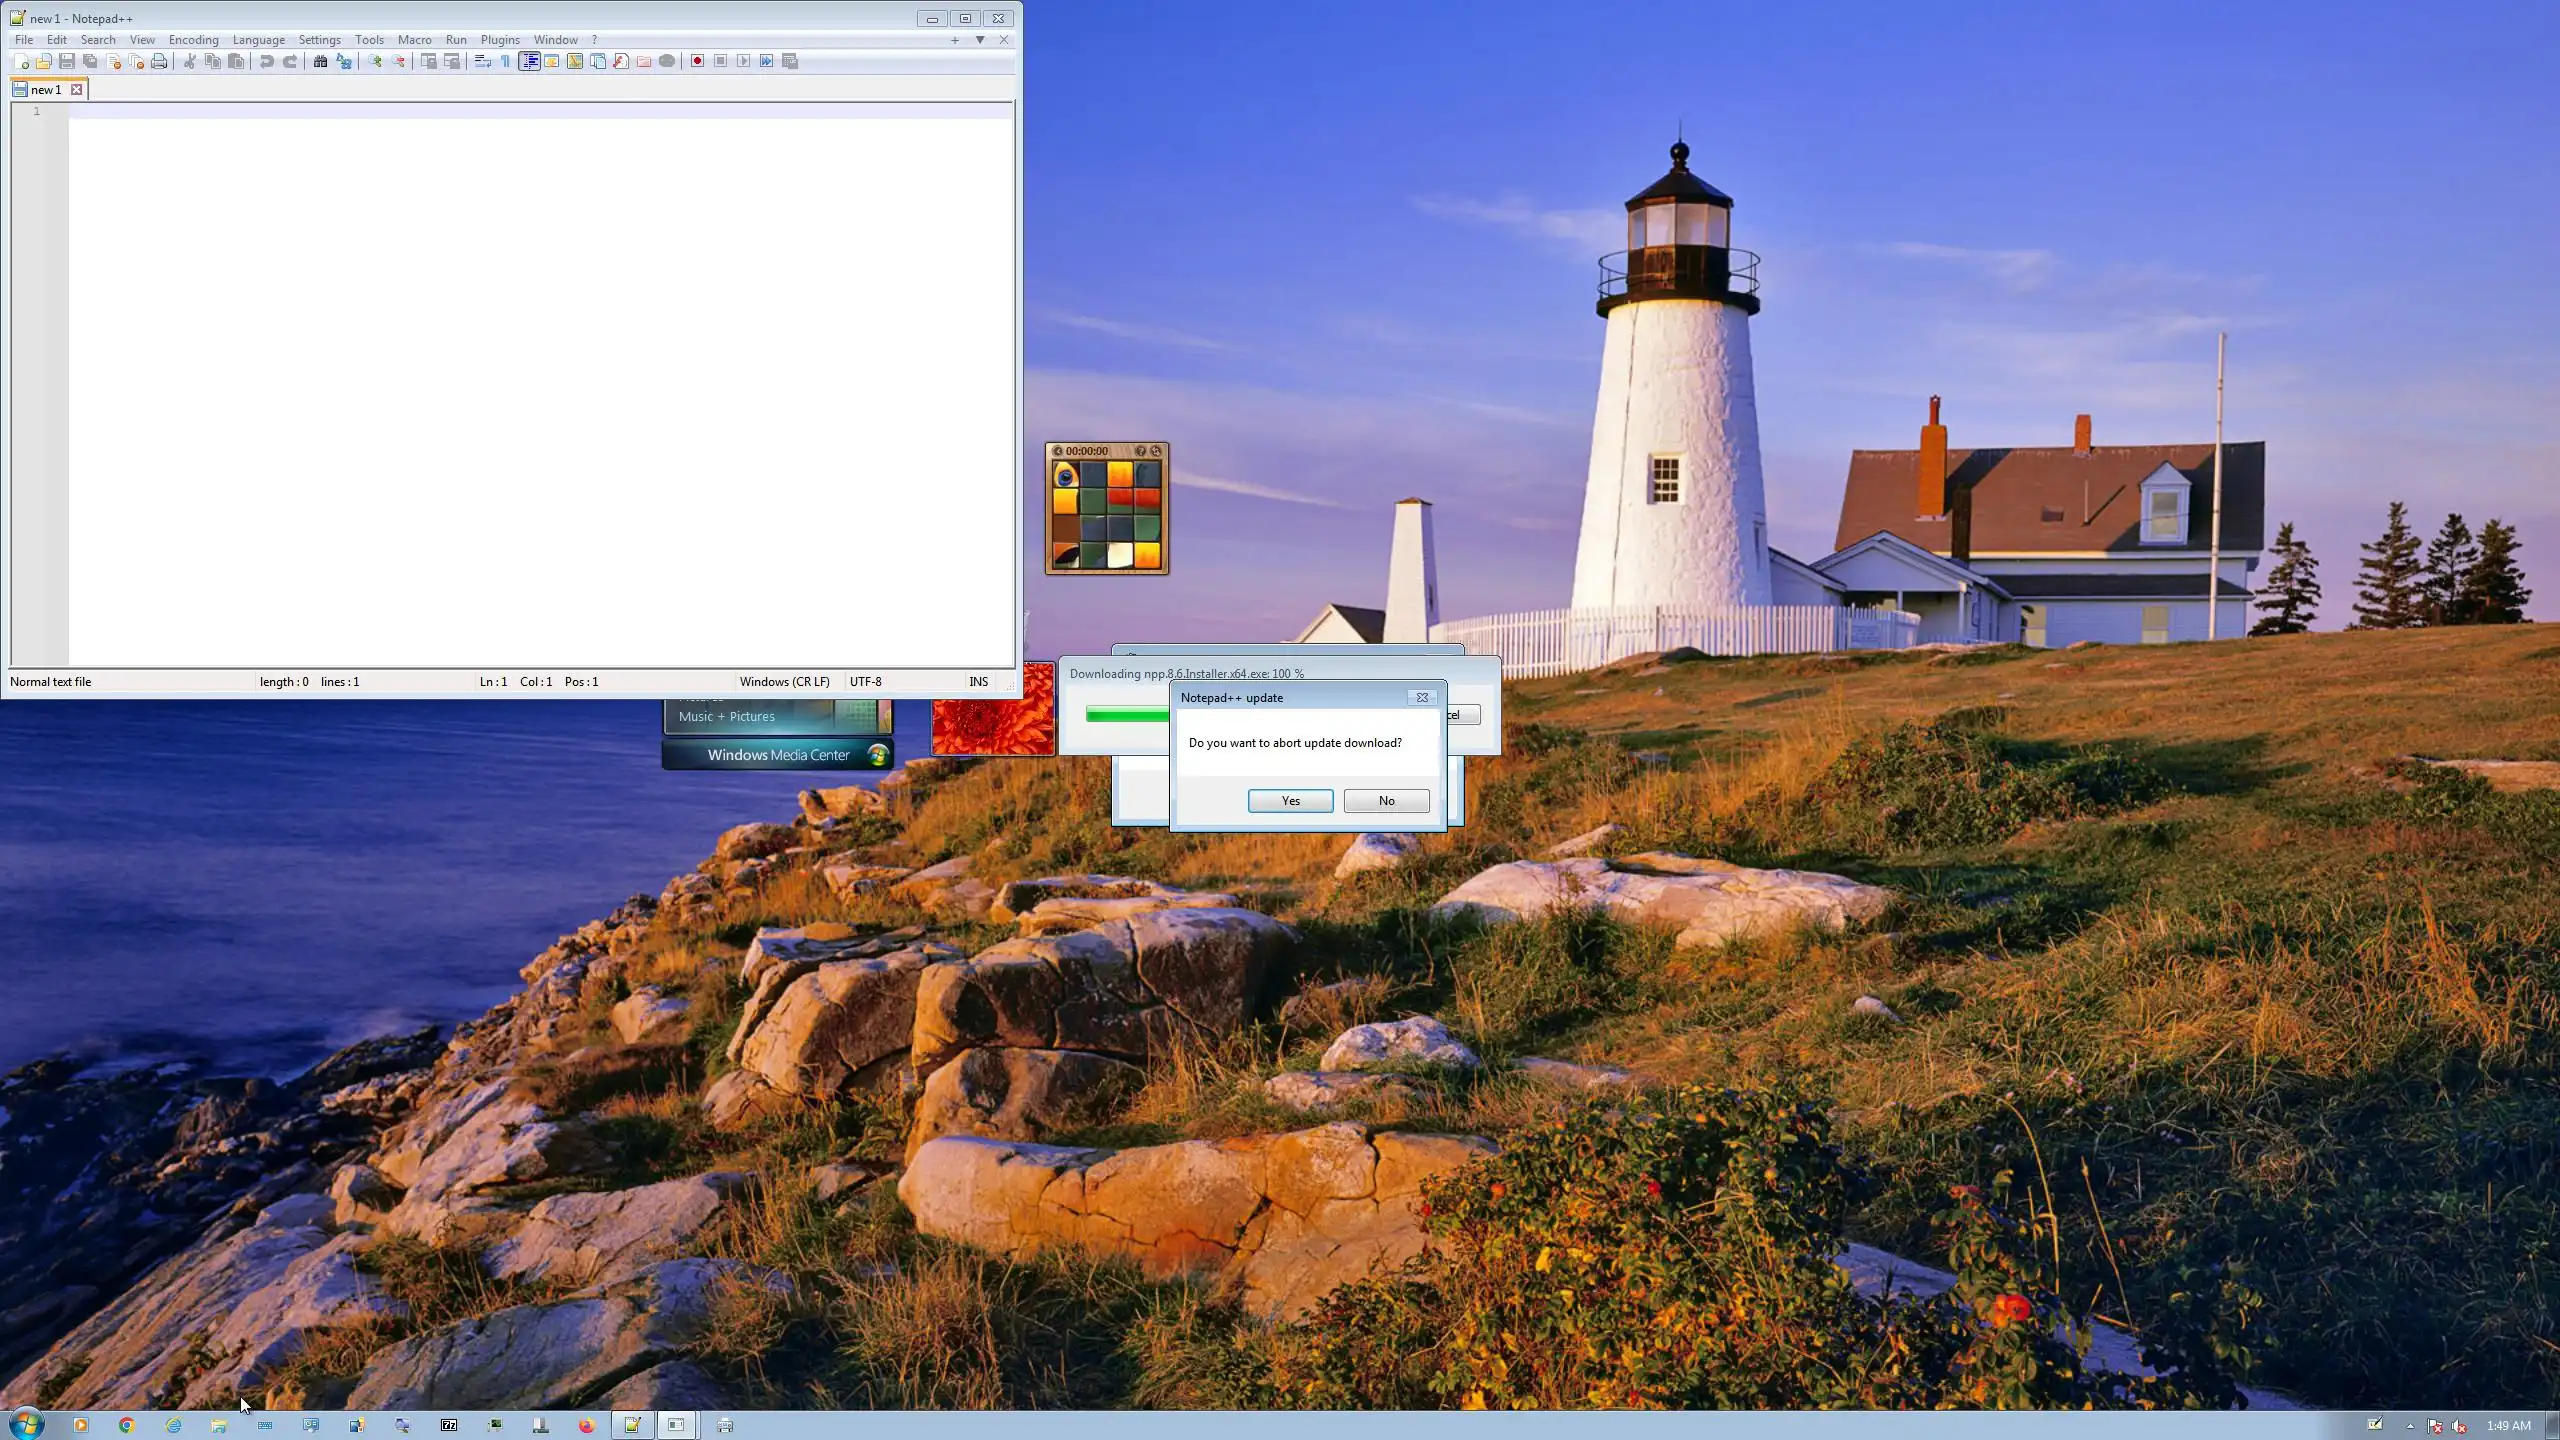Open the Encoding menu
Viewport: 2560px width, 1440px height.
(193, 40)
